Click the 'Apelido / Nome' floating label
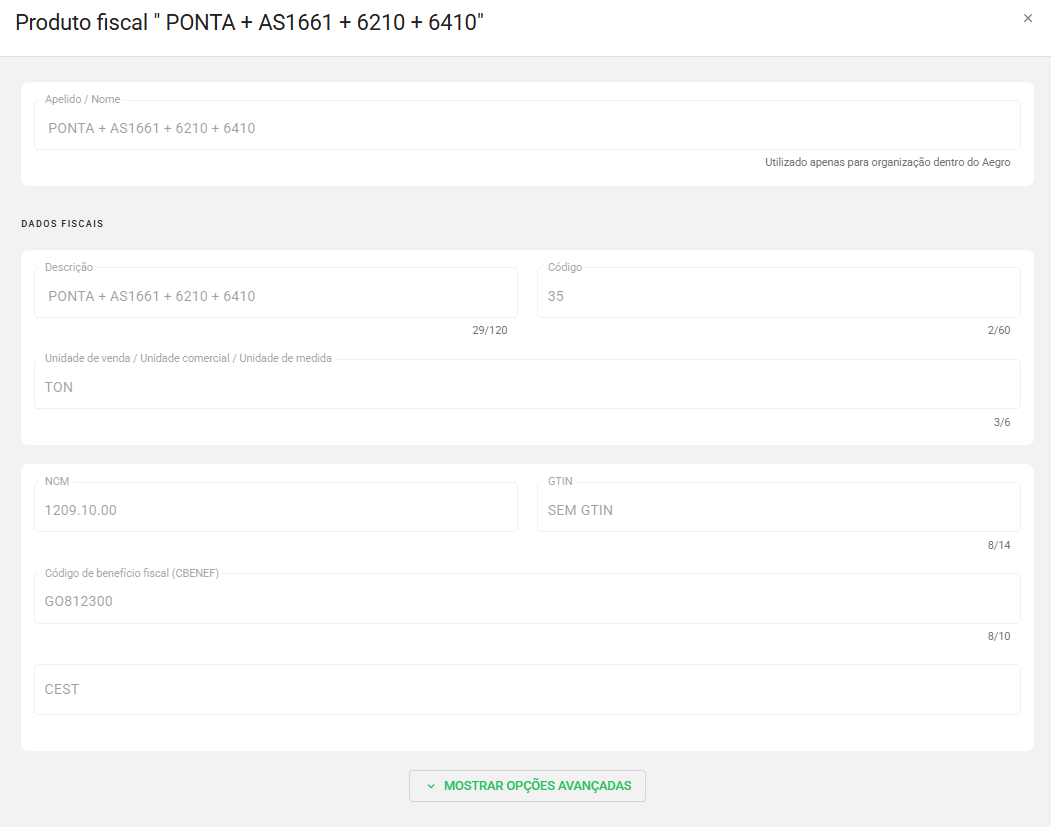Viewport: 1051px width, 827px height. (x=82, y=99)
